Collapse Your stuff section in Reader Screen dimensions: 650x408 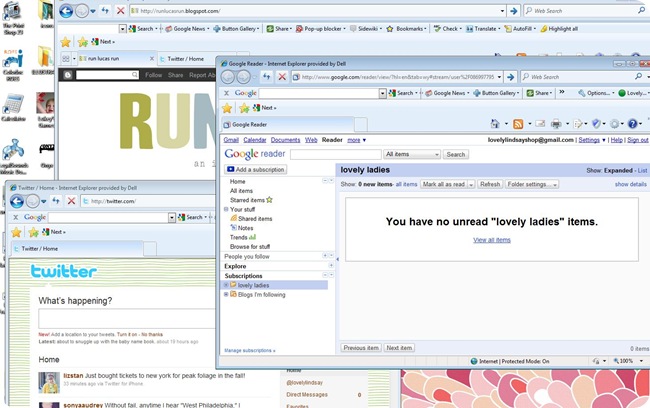[226, 209]
